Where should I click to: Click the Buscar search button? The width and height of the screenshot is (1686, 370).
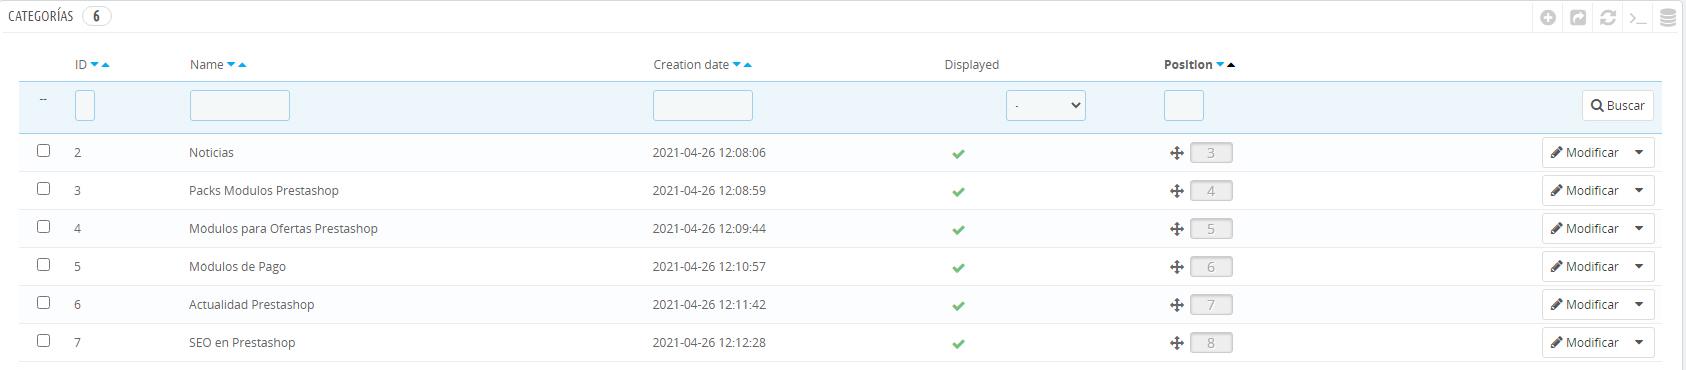click(1617, 105)
